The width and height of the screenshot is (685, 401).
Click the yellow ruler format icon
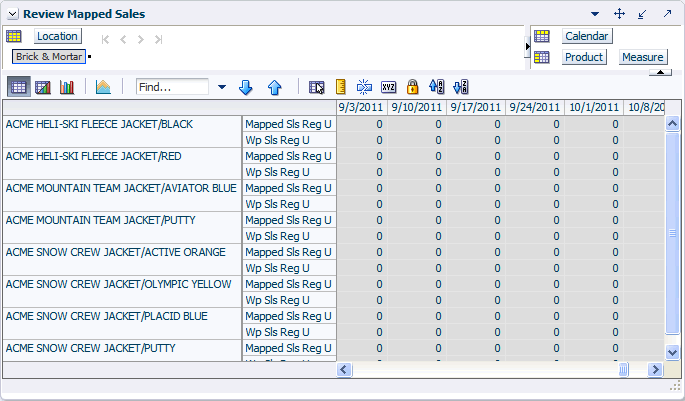[341, 87]
